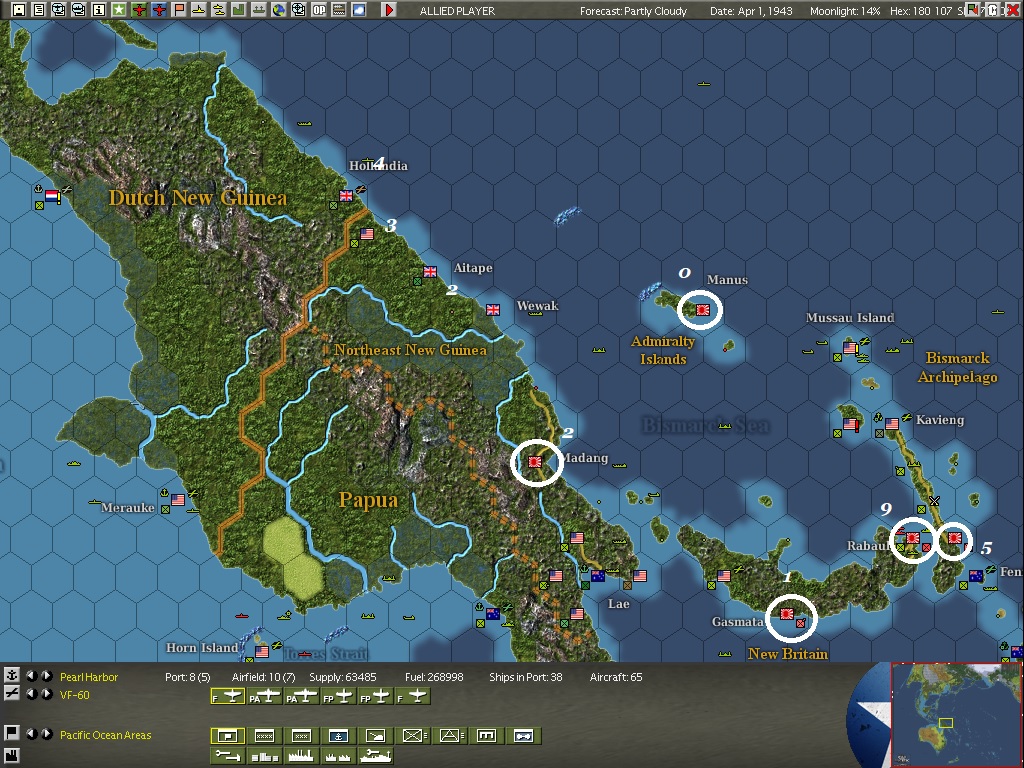This screenshot has height=768, width=1024.
Task: Select the British flag base at Wewak
Action: pyautogui.click(x=493, y=310)
